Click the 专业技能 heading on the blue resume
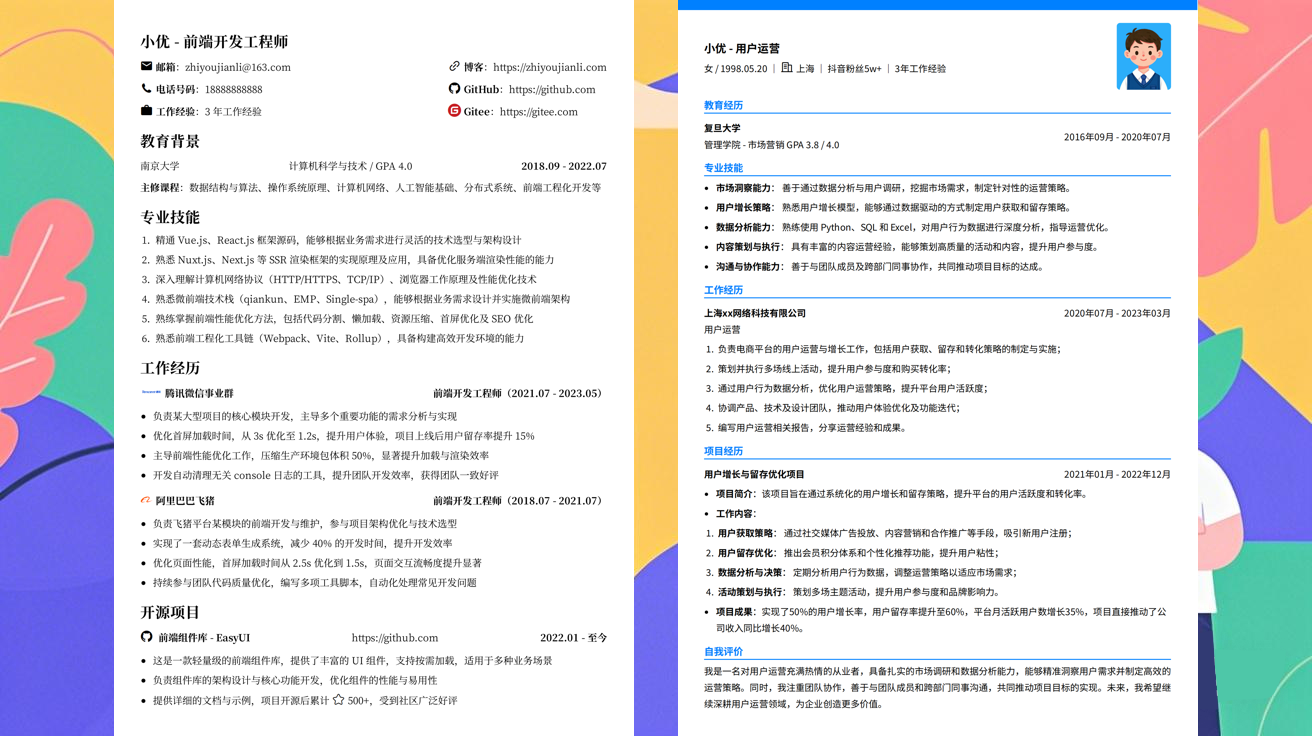The image size is (1312, 736). click(723, 168)
